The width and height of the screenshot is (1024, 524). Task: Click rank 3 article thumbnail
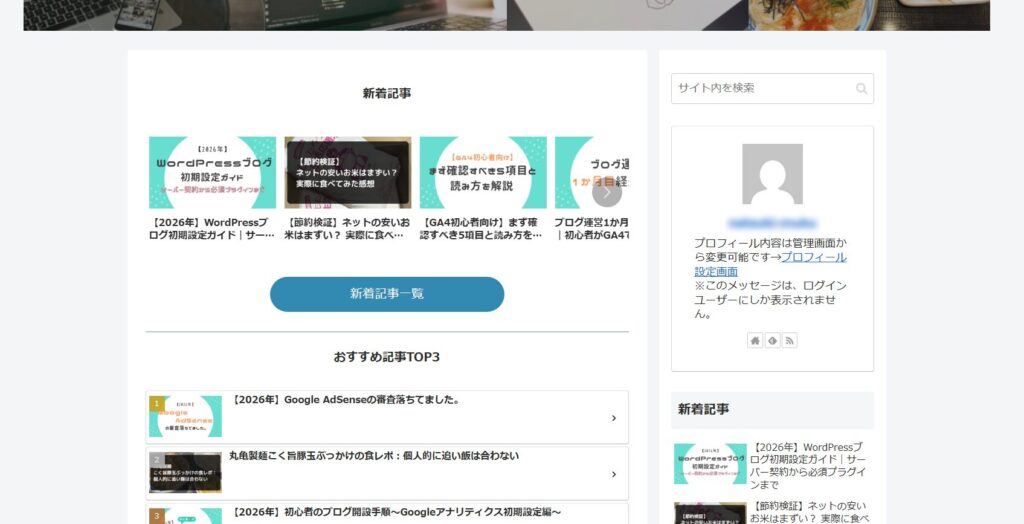click(185, 516)
